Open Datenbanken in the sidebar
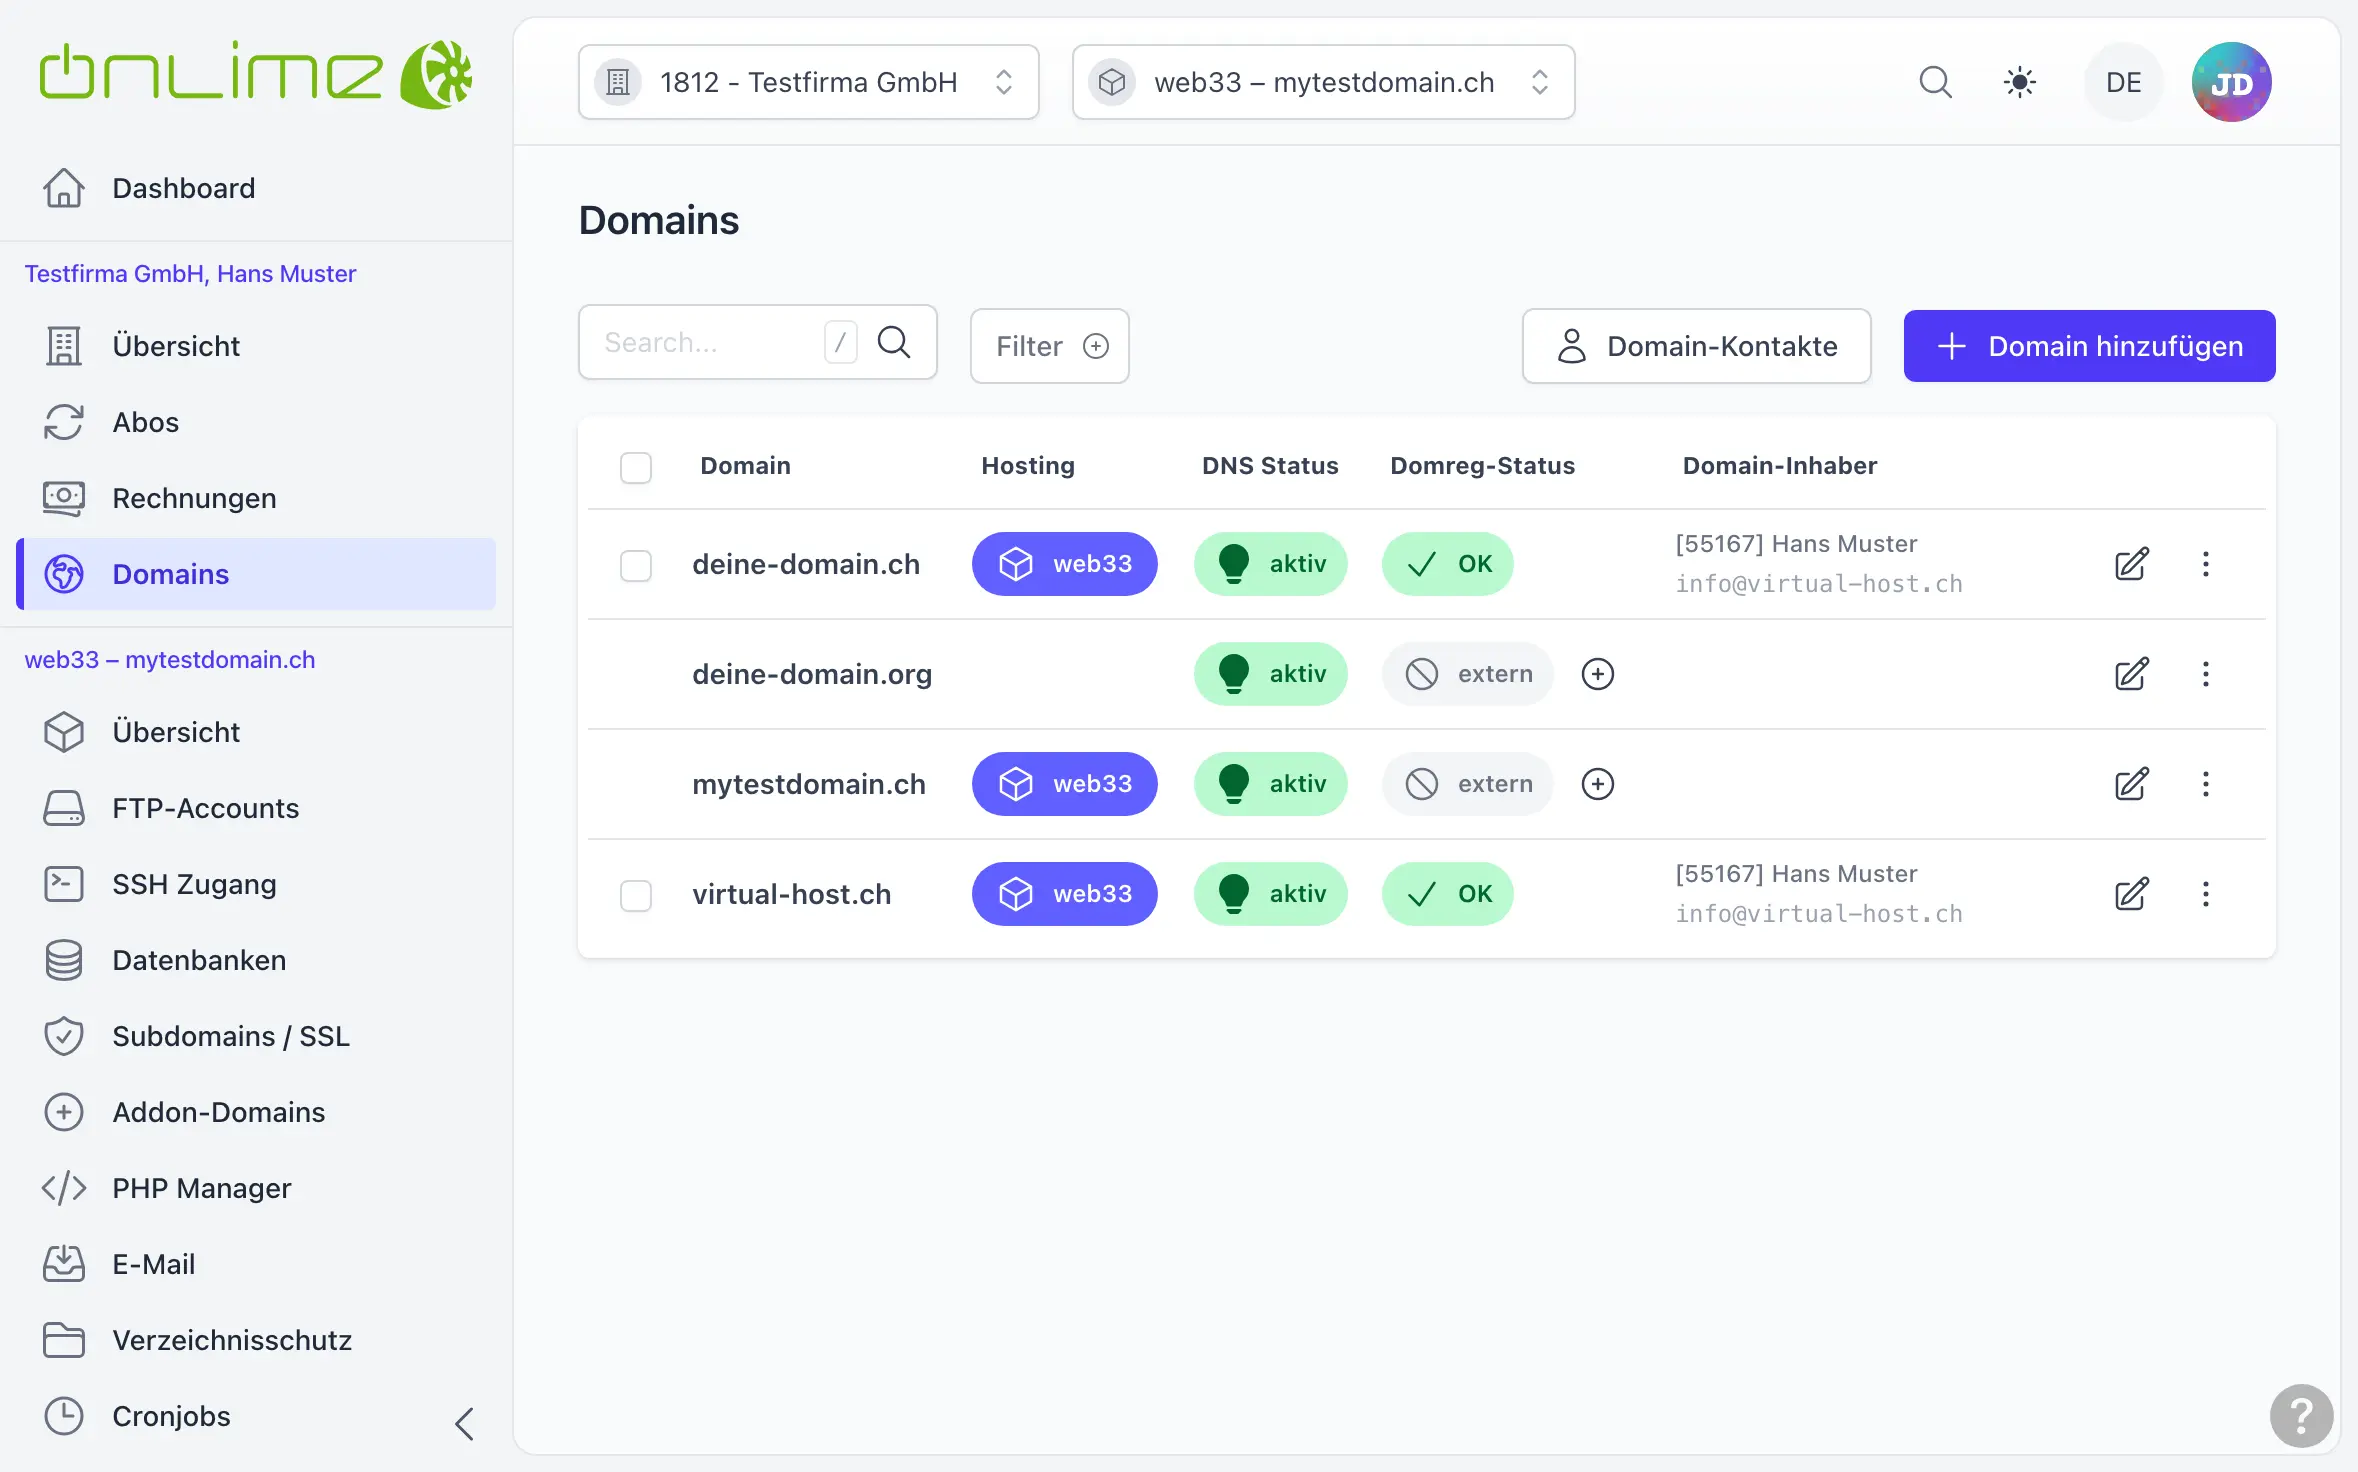 pos(256,960)
